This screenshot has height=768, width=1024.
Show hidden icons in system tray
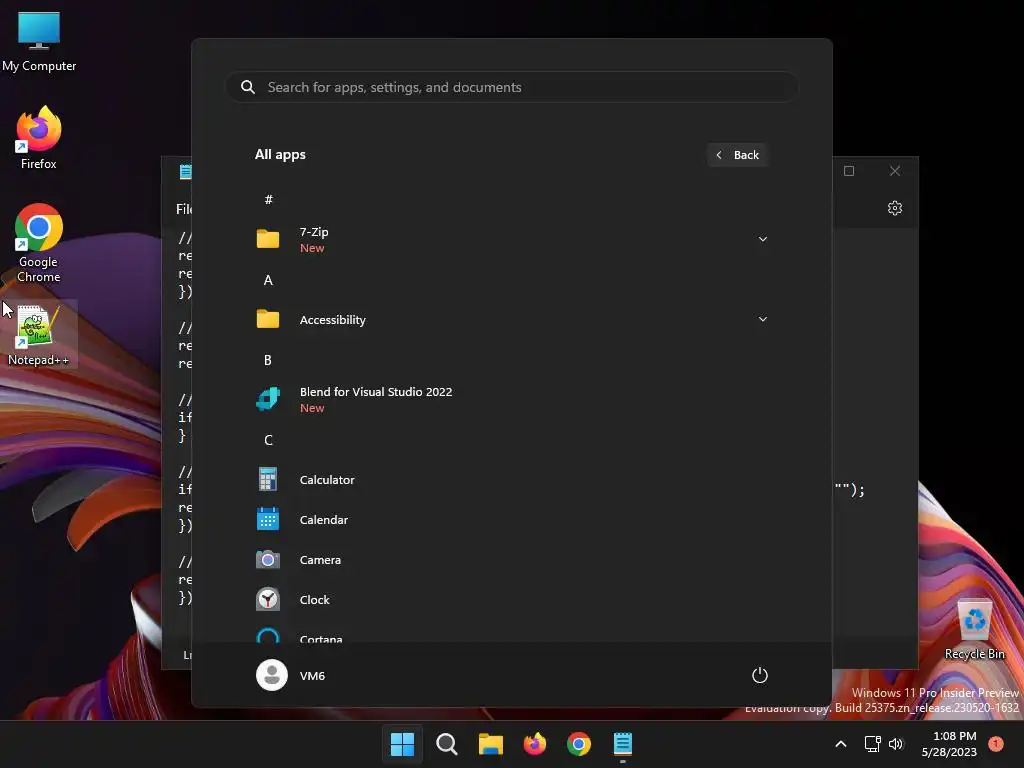[841, 744]
